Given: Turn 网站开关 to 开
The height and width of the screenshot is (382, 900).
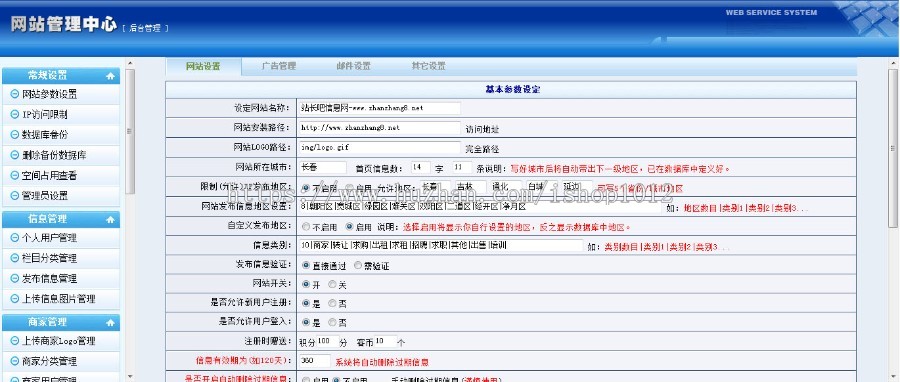Looking at the screenshot, I should [305, 284].
